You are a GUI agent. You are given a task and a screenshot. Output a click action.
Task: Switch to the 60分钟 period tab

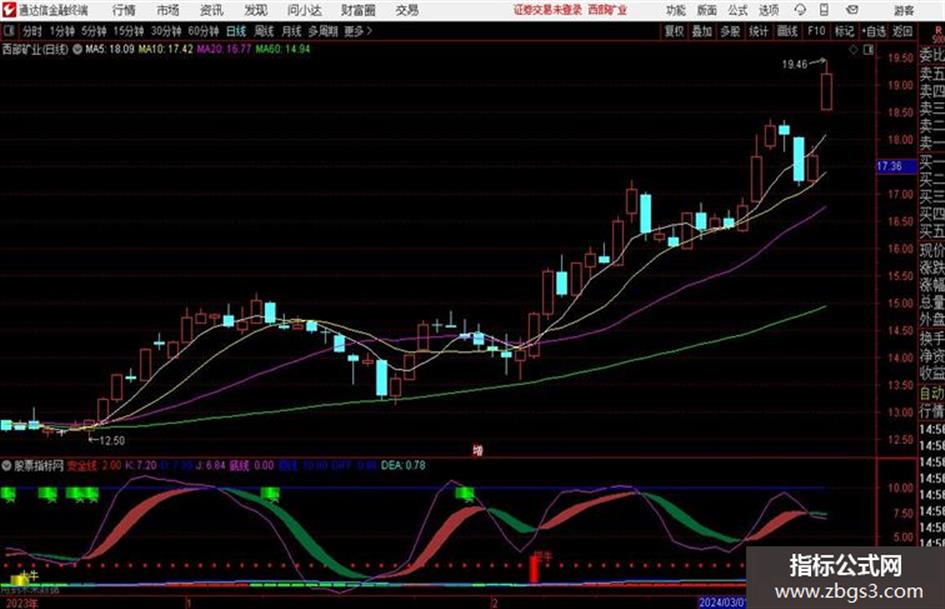point(203,31)
